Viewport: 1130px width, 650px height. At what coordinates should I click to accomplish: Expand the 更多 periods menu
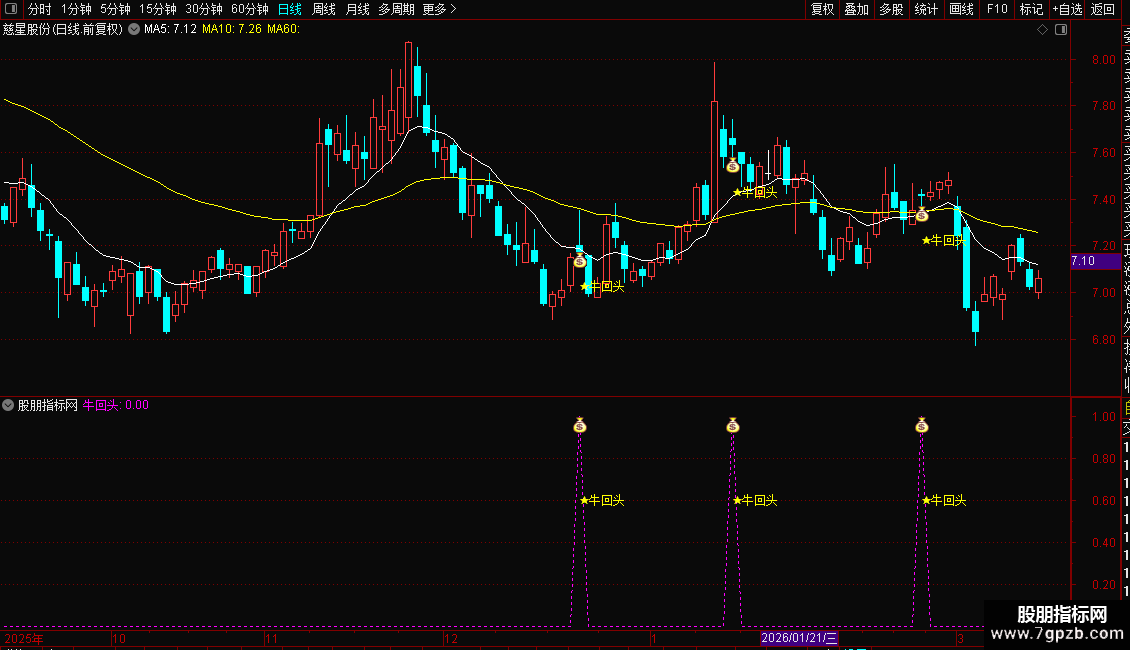tap(440, 9)
